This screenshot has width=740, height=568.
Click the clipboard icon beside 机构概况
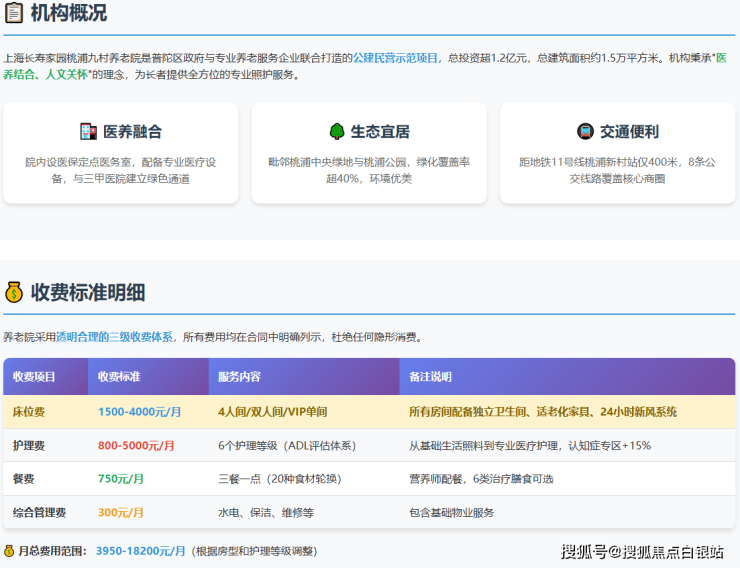14,13
